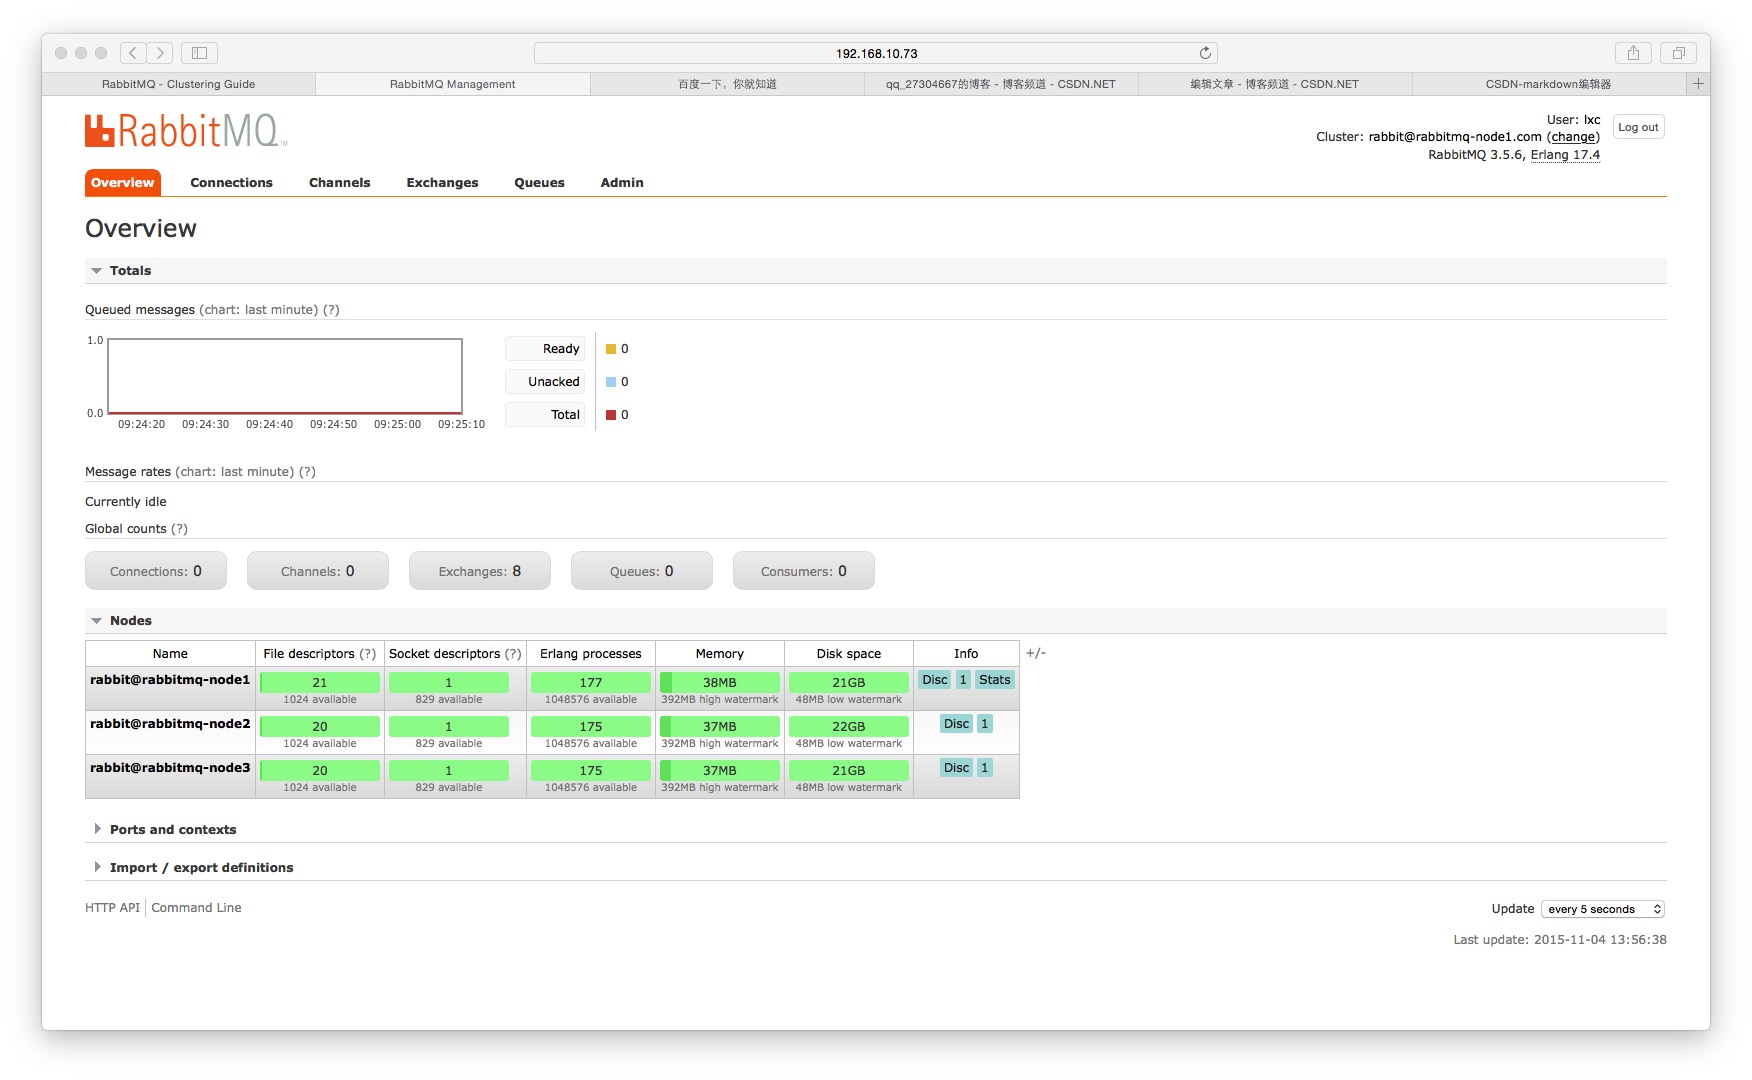The height and width of the screenshot is (1080, 1752).
Task: Click the Queues: 0 count button
Action: coord(642,571)
